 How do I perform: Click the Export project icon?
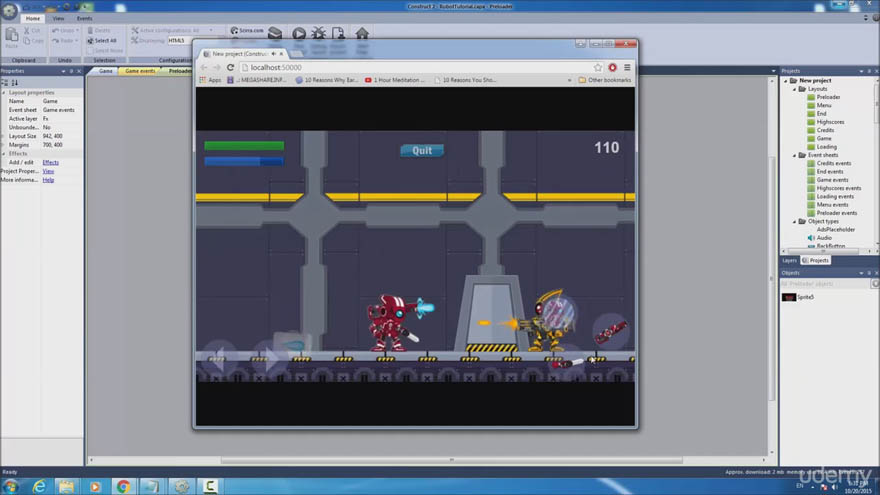(338, 34)
